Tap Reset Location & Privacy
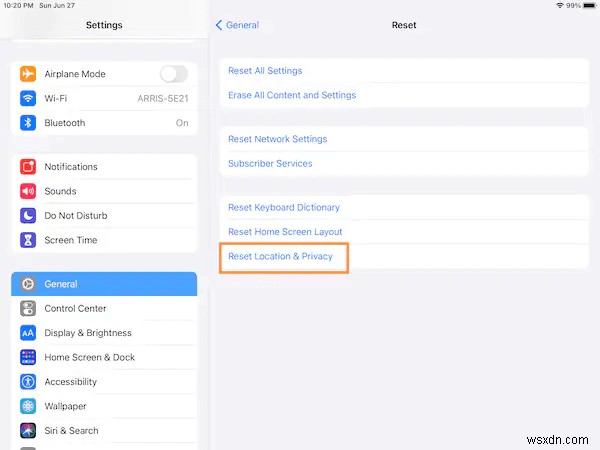The image size is (600, 450). coord(404,256)
